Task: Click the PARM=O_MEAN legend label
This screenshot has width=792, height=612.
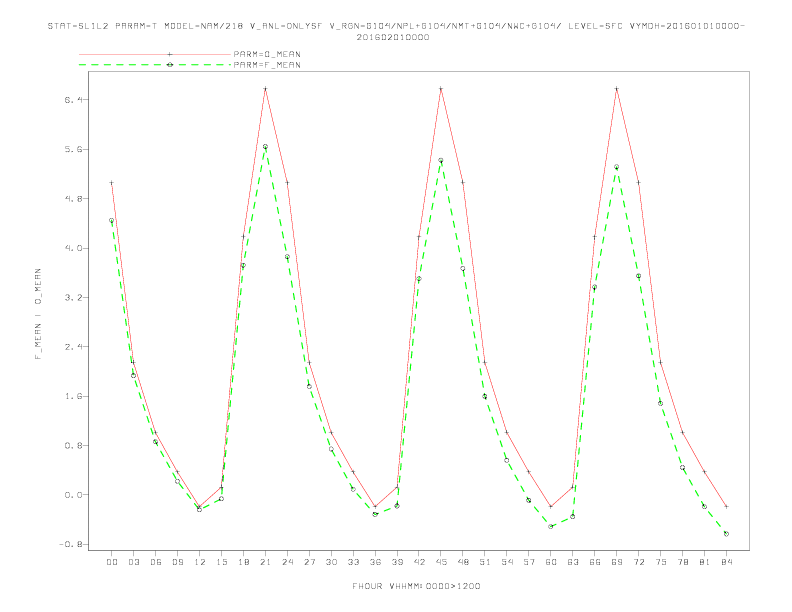Action: pos(267,54)
